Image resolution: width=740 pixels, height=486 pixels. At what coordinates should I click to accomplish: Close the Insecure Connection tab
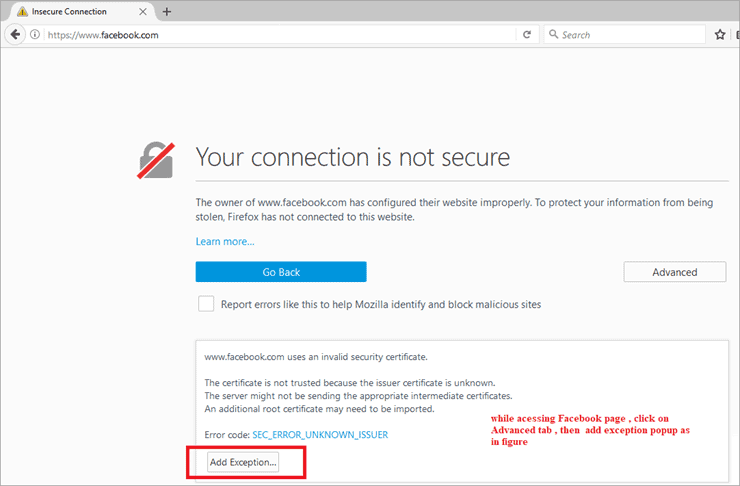[x=144, y=11]
